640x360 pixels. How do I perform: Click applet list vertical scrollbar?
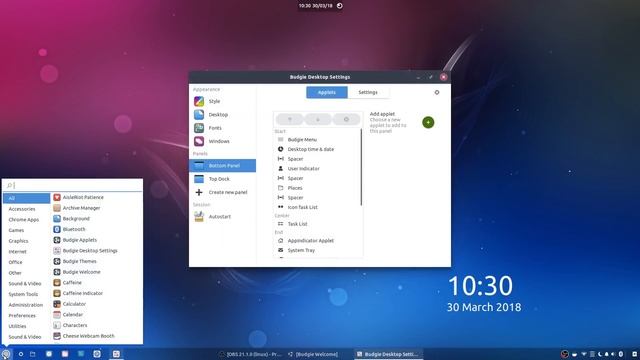click(361, 167)
